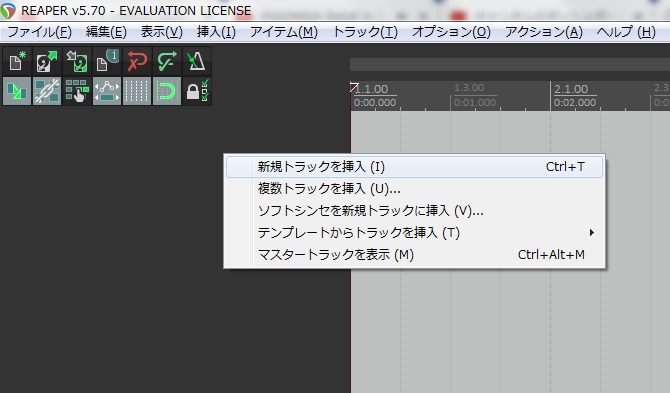Click timeline ruler at 1.1.00

[x=371, y=89]
